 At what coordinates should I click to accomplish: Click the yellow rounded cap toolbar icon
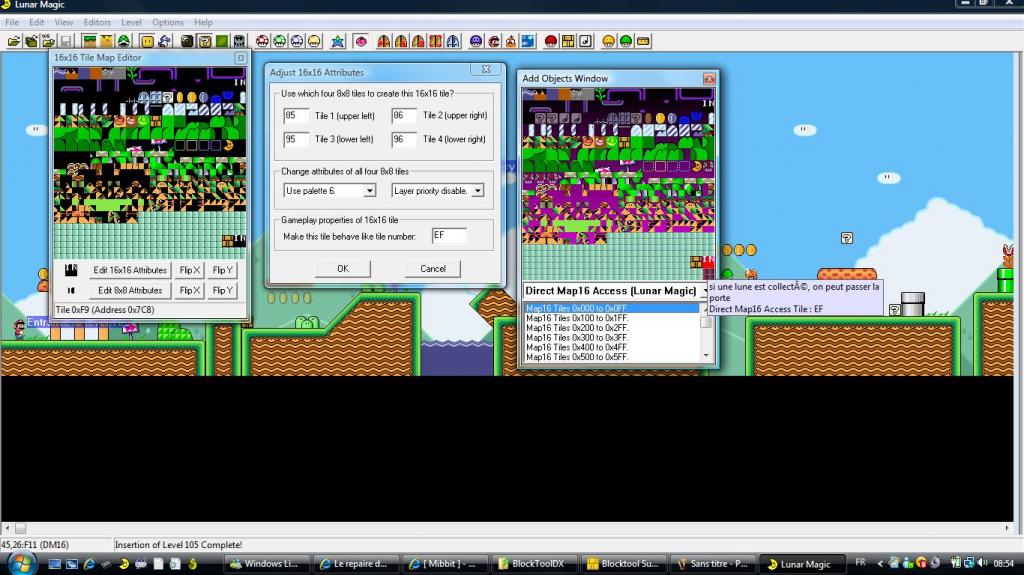pyautogui.click(x=609, y=41)
